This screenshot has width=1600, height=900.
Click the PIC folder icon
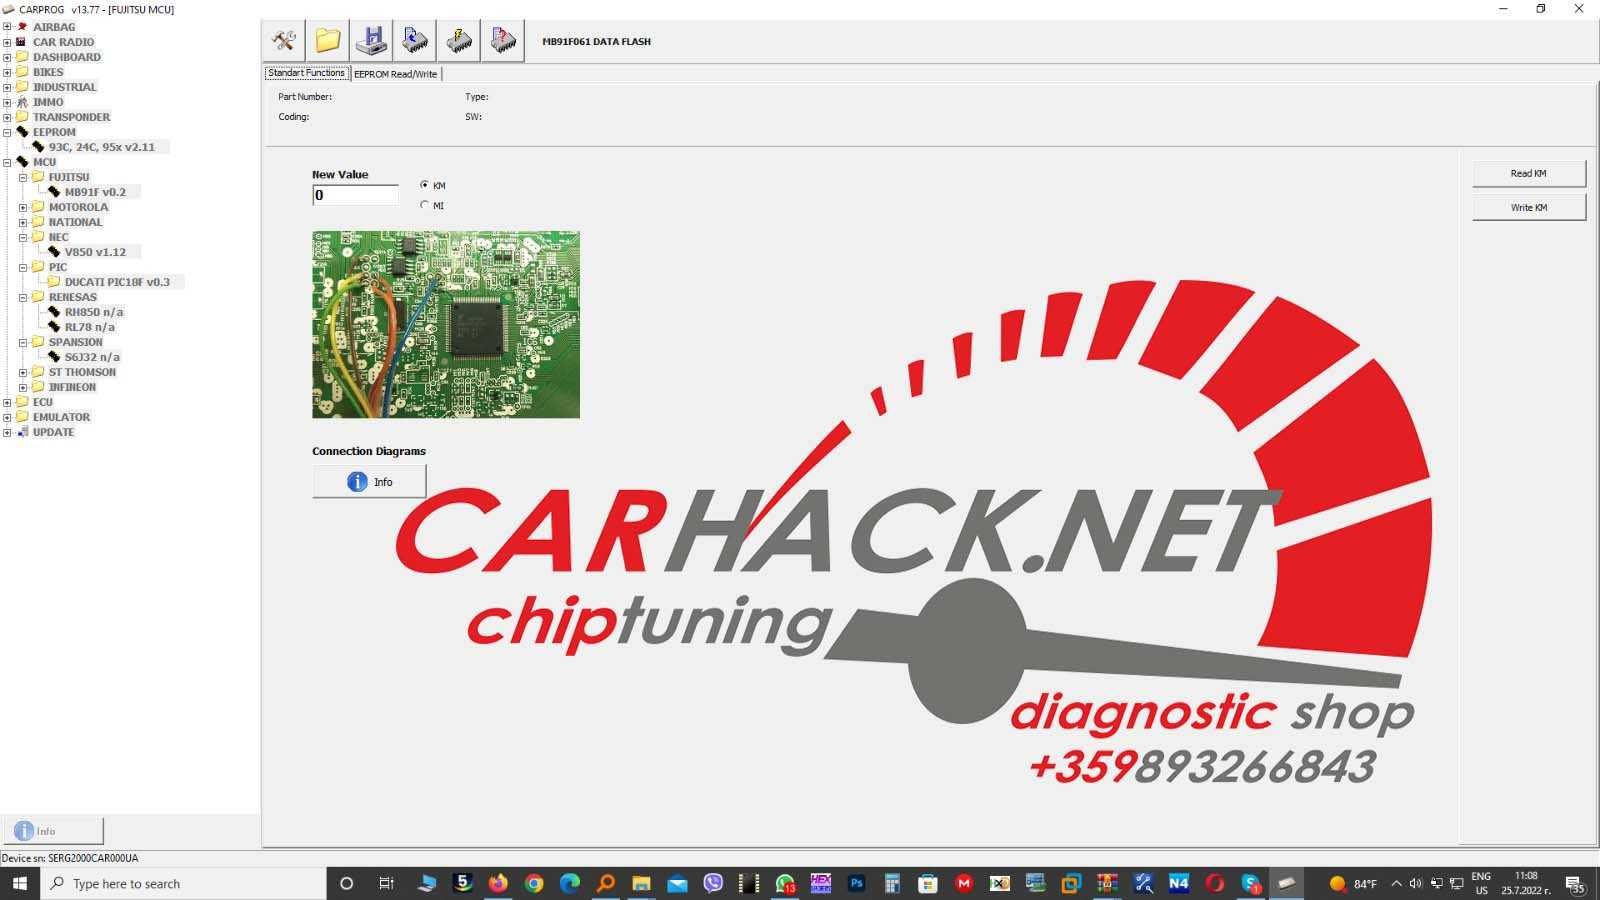(38, 267)
